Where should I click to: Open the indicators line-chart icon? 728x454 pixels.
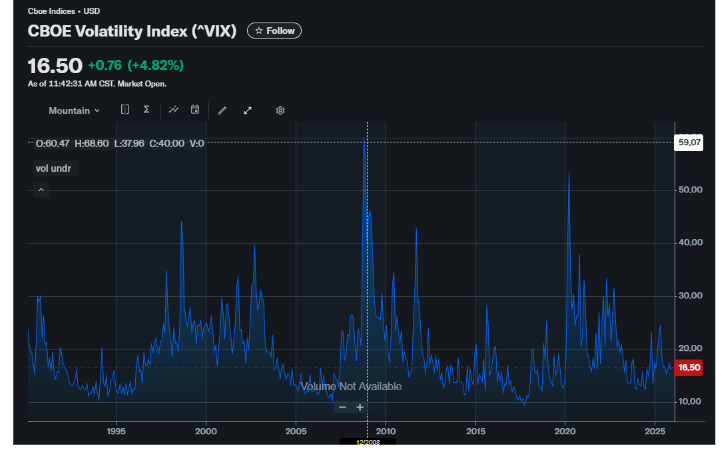coord(173,110)
